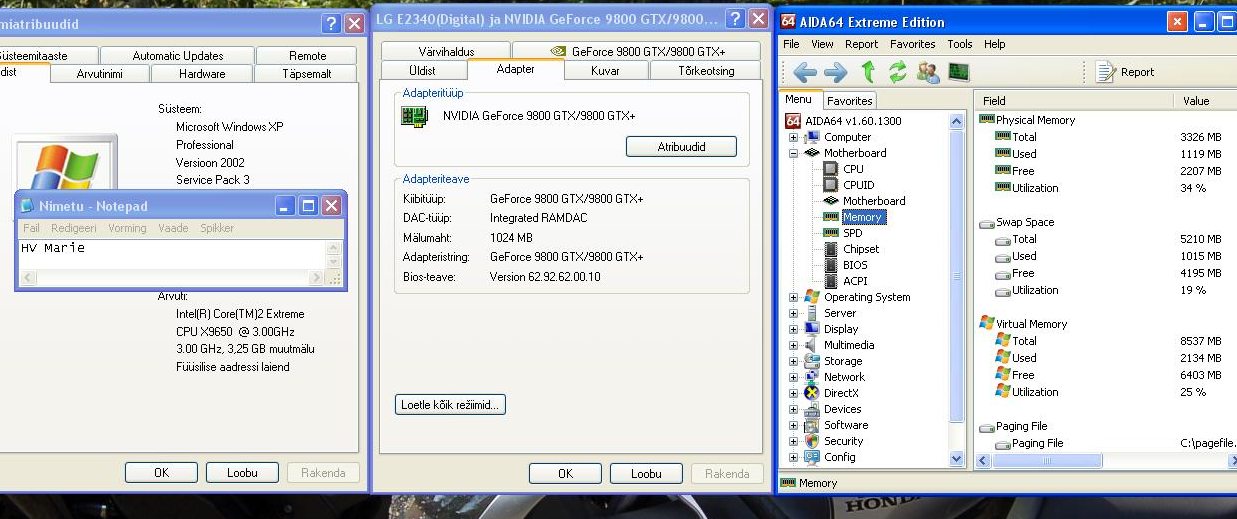Open the File menu in AIDA64
Viewport: 1237px width, 519px height.
(x=791, y=44)
